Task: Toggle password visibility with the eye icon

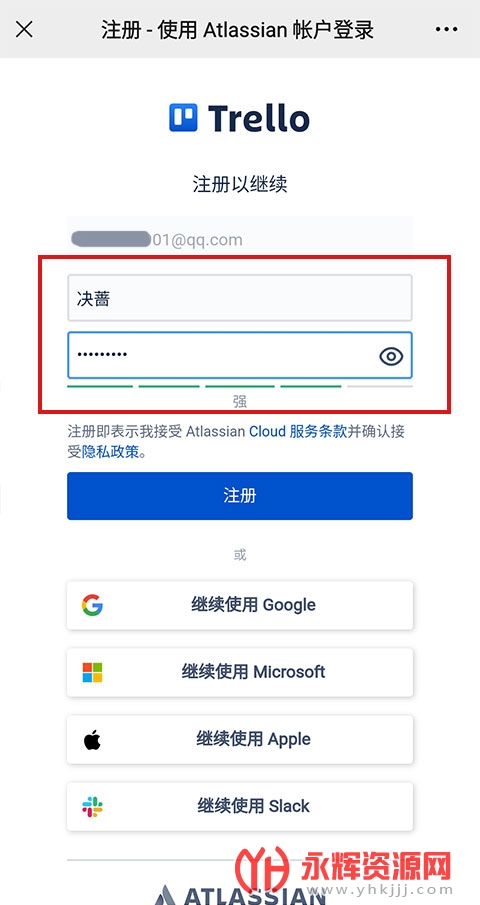Action: tap(391, 357)
